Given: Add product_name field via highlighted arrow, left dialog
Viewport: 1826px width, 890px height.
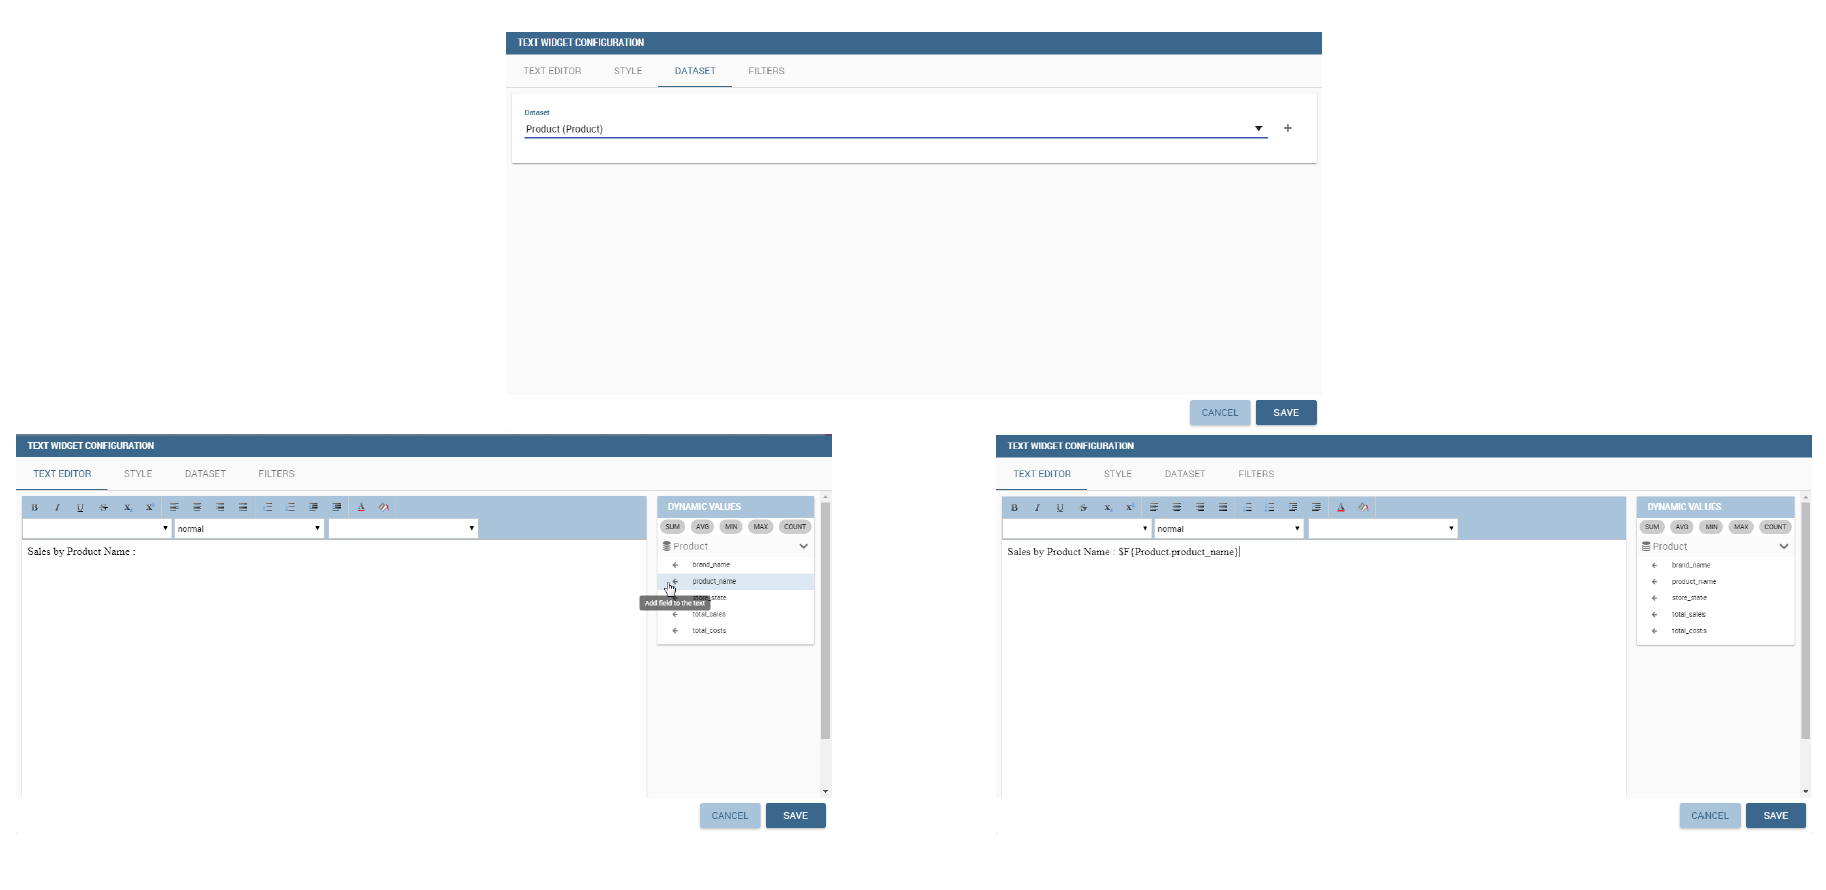Looking at the screenshot, I should 675,581.
